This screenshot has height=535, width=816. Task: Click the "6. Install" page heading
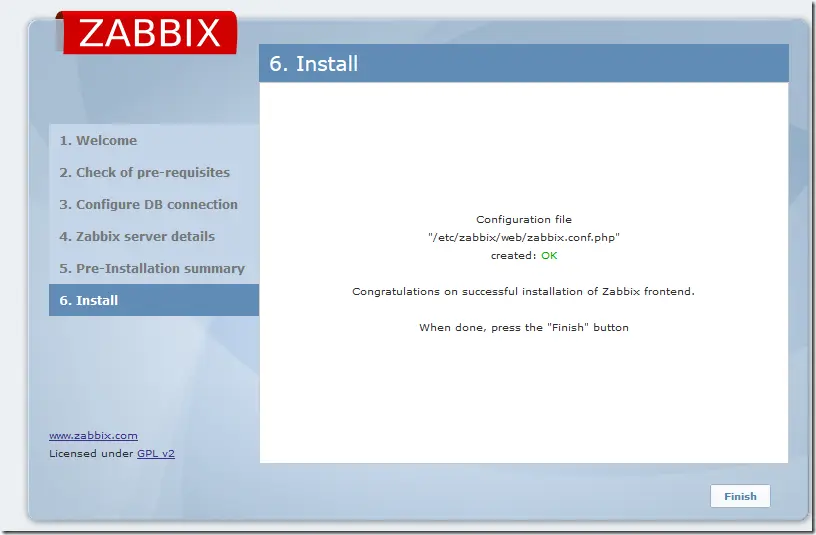click(314, 63)
